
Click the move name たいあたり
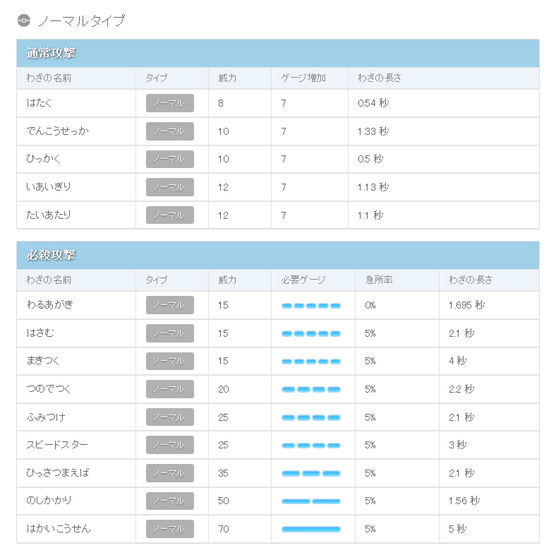49,215
